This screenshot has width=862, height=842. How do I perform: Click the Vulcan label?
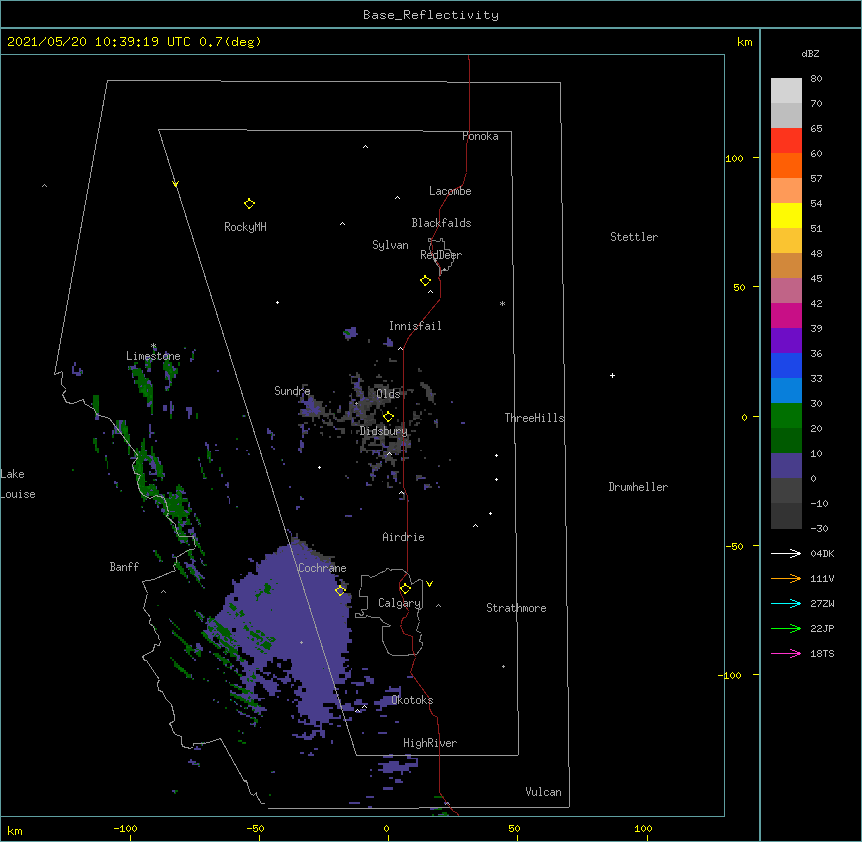coord(543,792)
